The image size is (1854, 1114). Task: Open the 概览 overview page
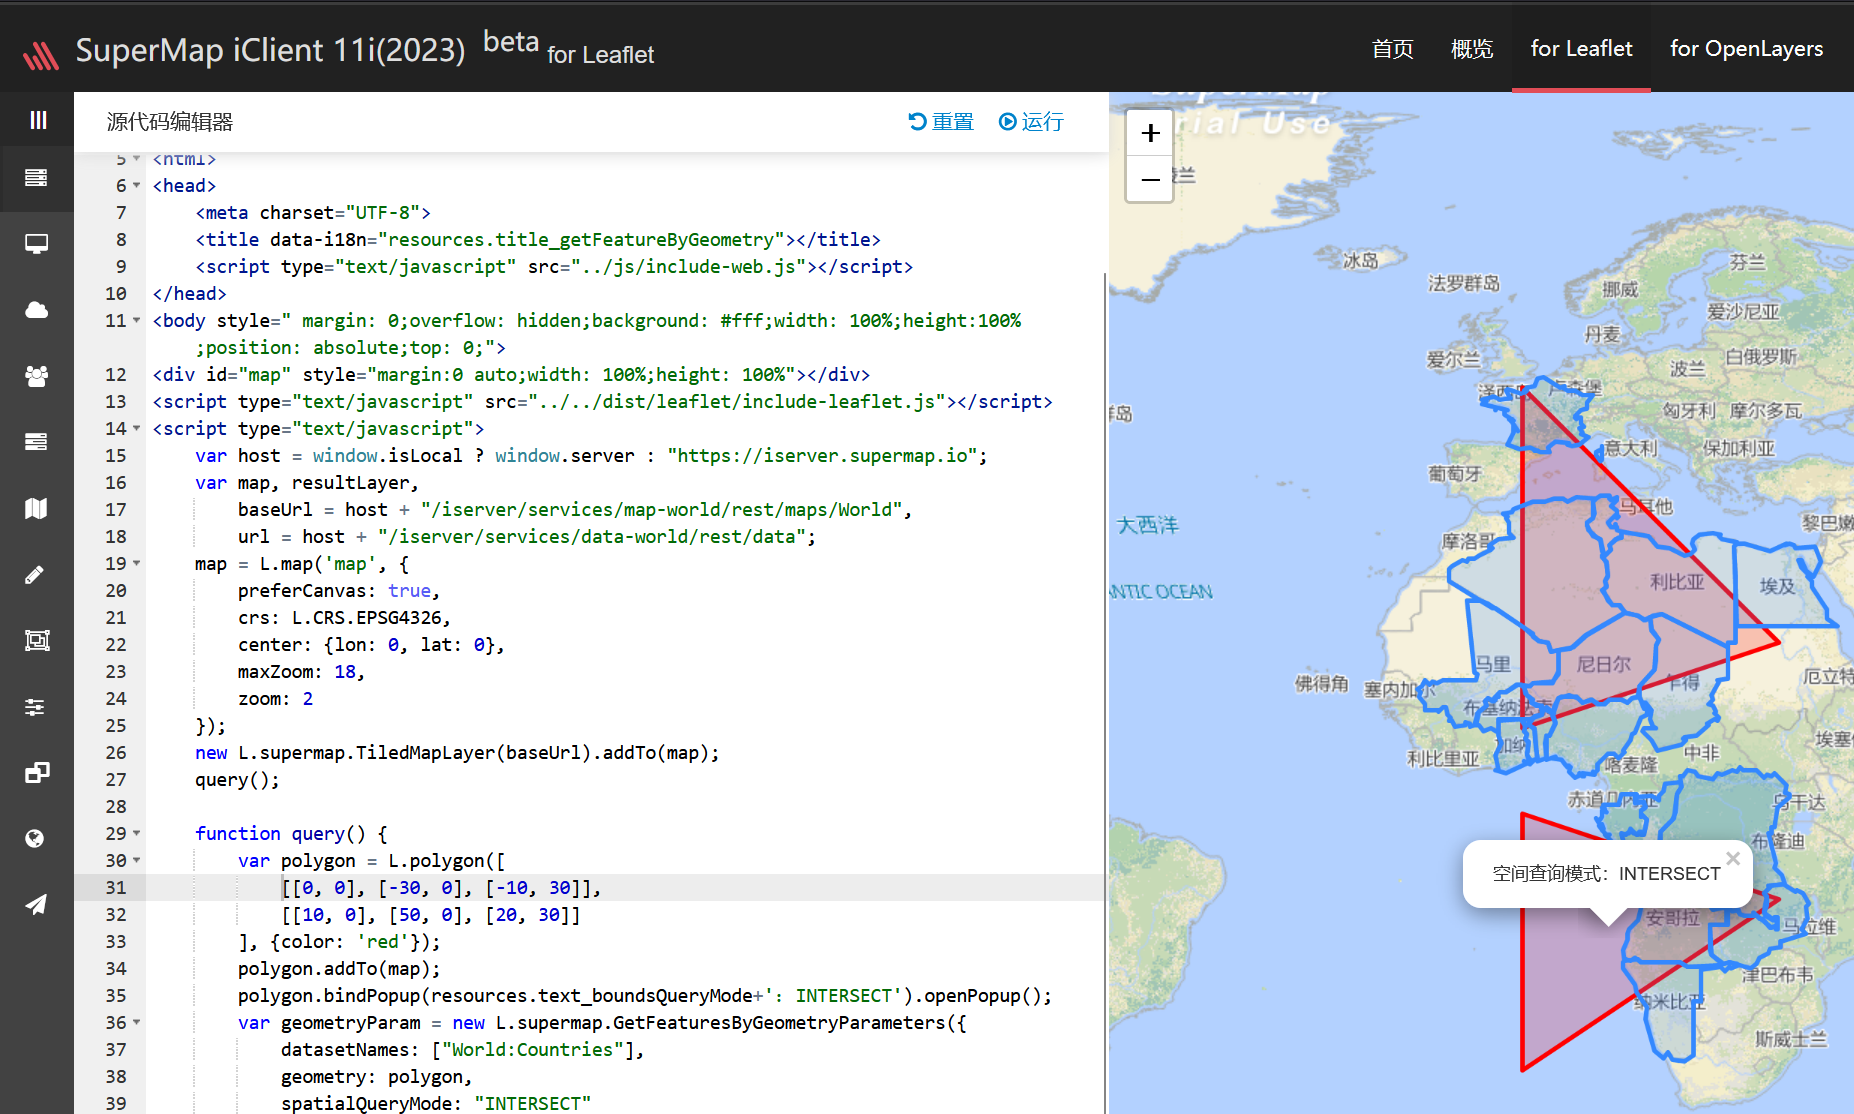click(1472, 49)
